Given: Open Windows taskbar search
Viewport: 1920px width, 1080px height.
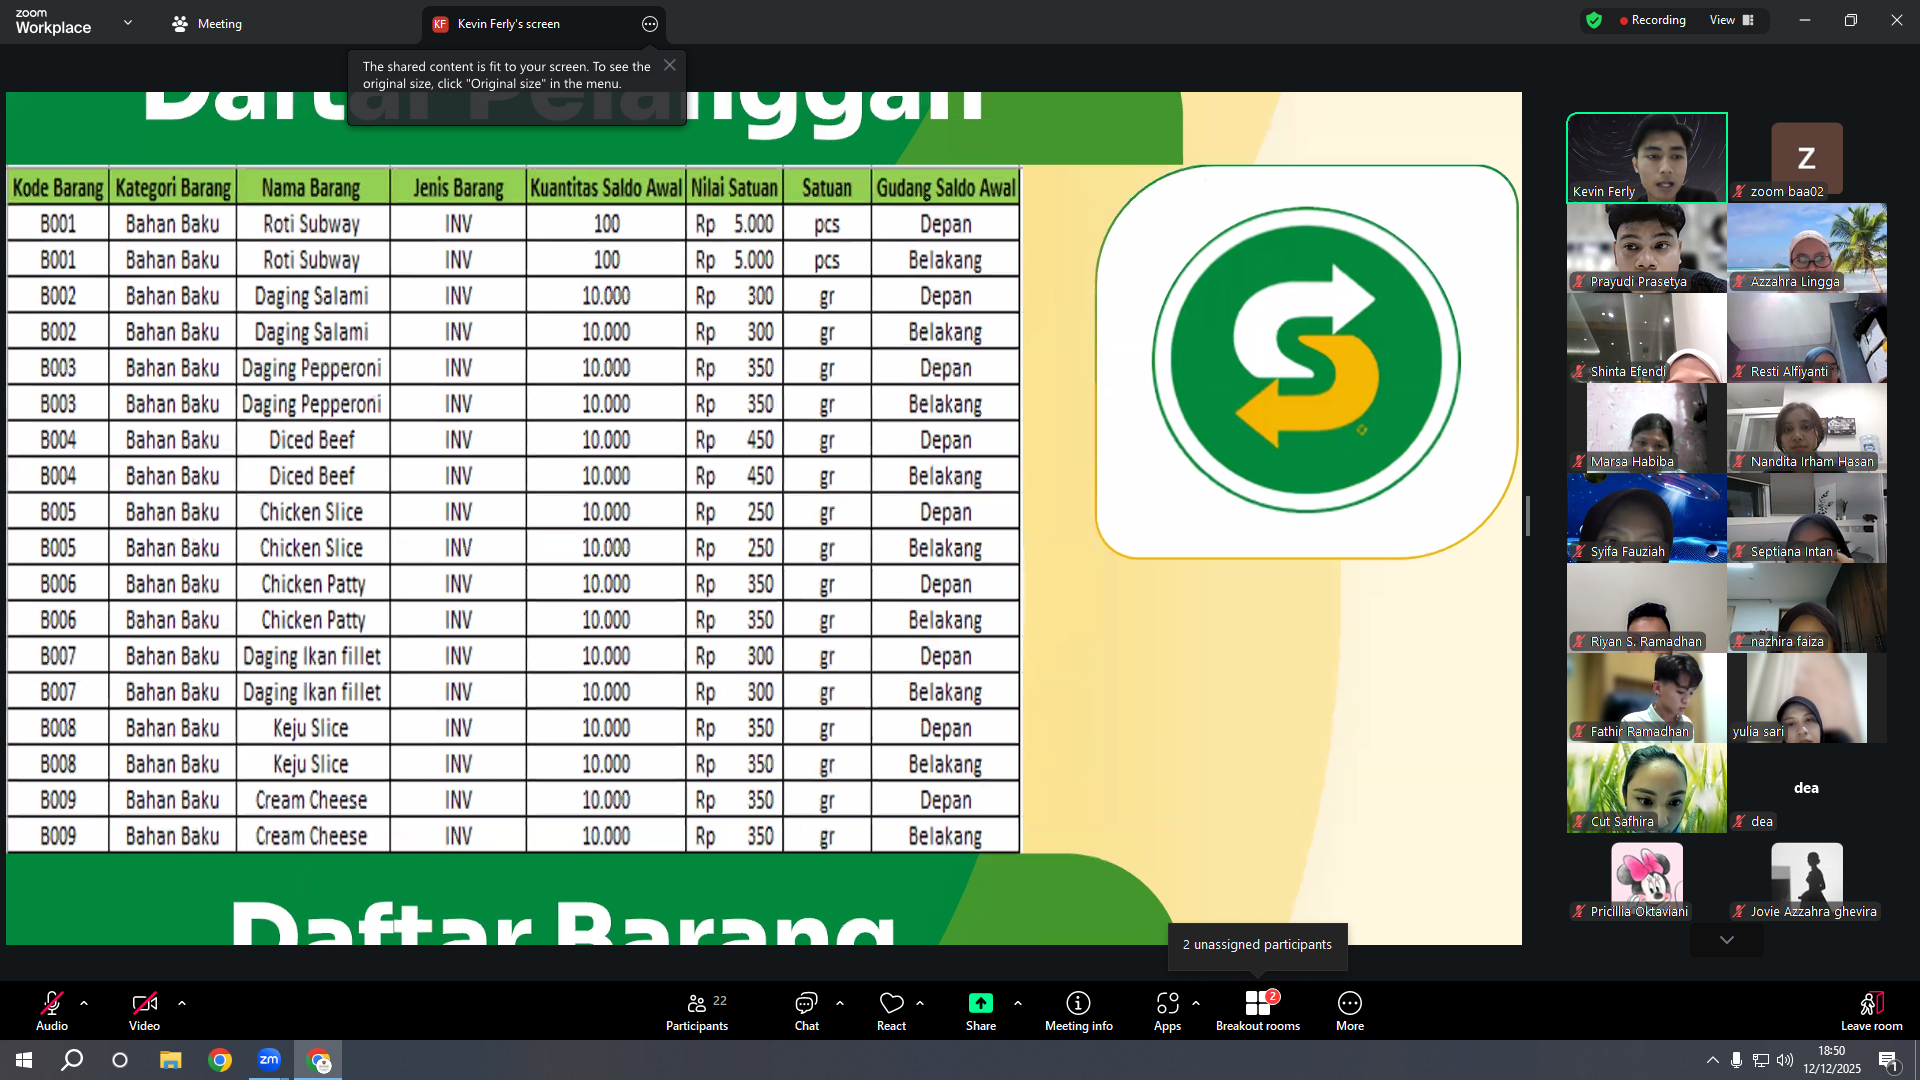Looking at the screenshot, I should [x=72, y=1060].
